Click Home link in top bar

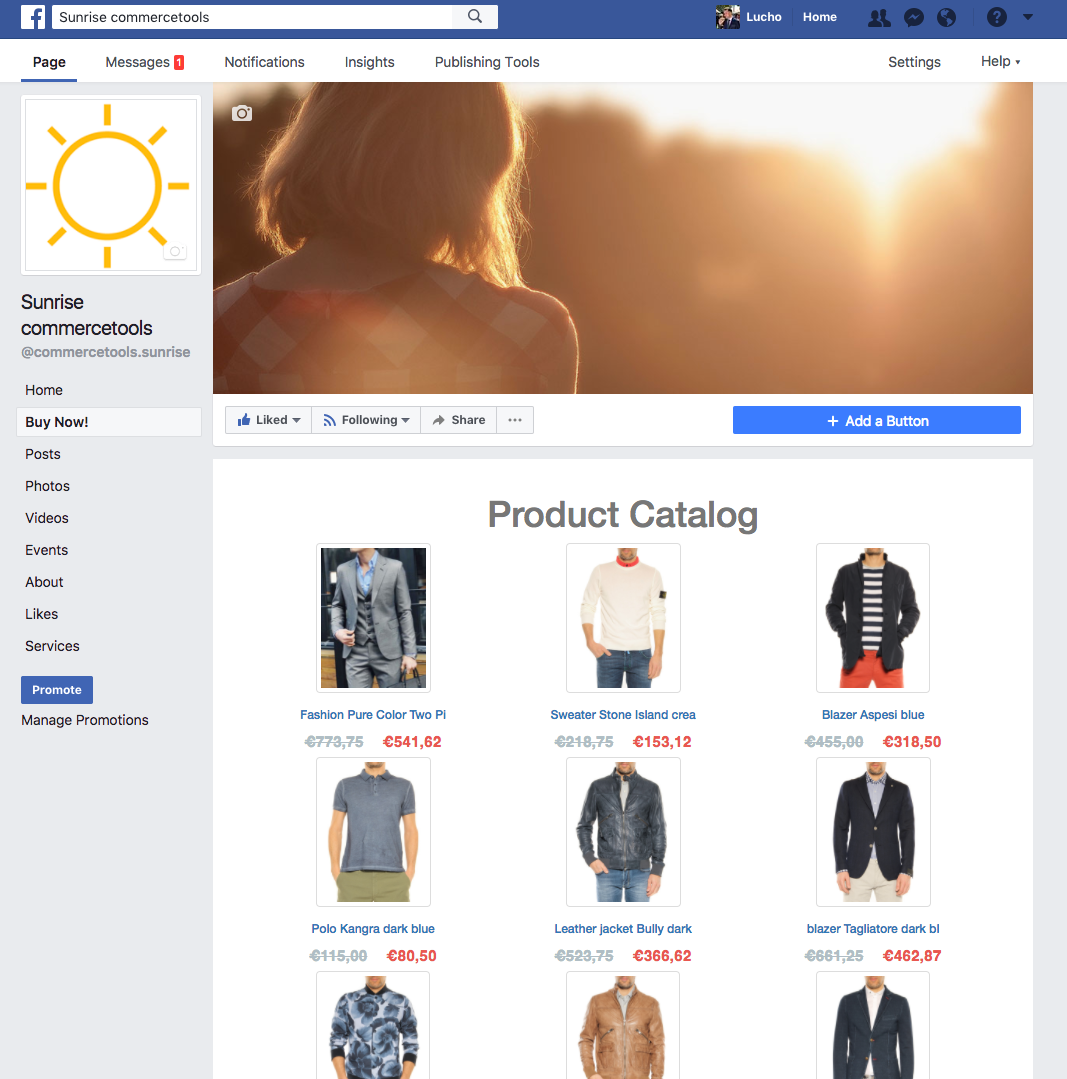[x=819, y=17]
